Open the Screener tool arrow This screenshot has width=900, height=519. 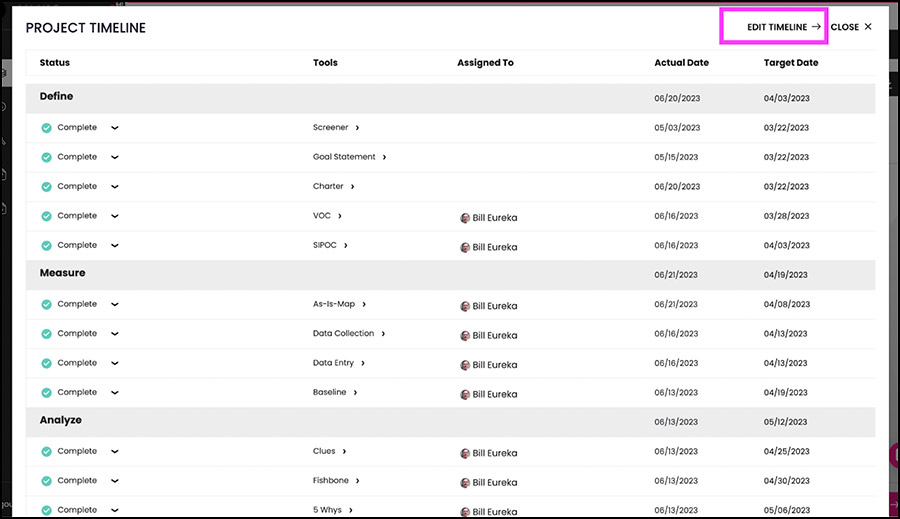[x=357, y=127]
